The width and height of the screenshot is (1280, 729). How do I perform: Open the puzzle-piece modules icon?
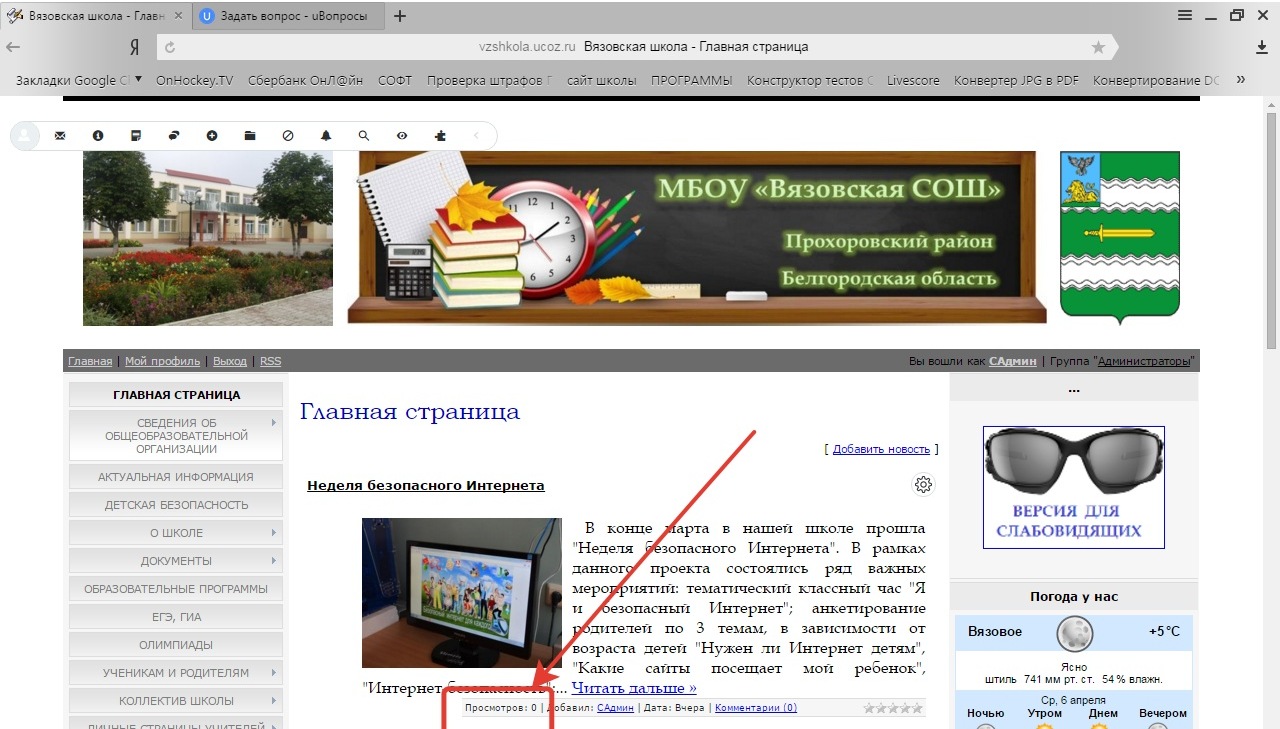pos(440,136)
